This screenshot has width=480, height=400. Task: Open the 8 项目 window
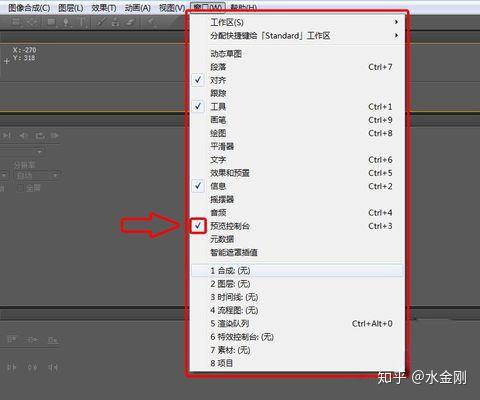[297, 363]
